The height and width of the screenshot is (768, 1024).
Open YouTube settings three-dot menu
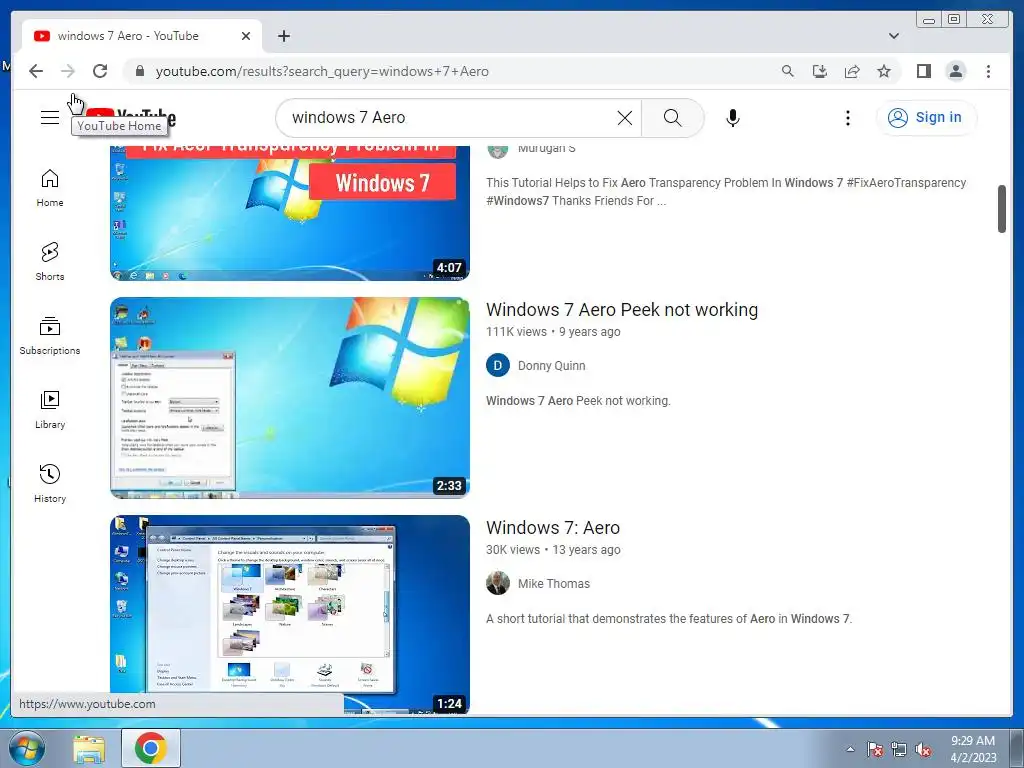click(x=848, y=118)
